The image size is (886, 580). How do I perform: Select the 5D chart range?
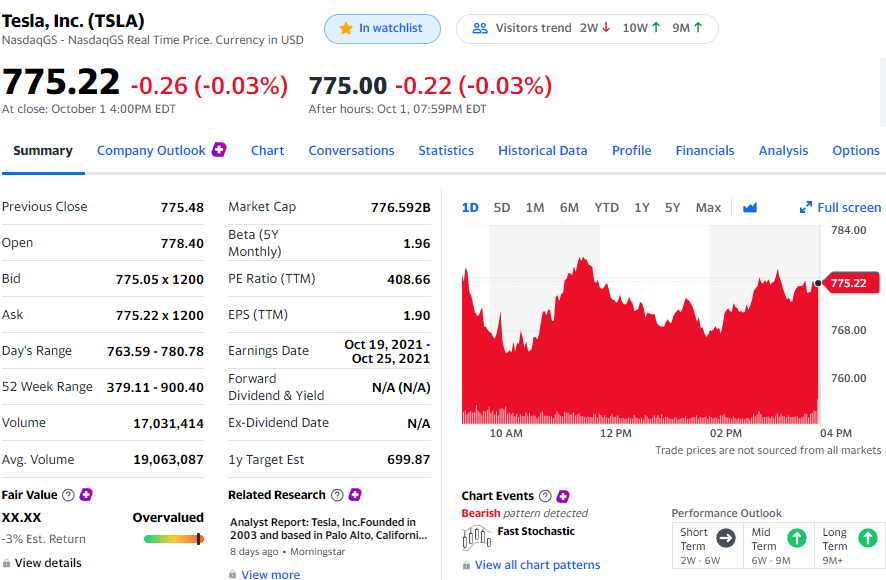point(502,207)
